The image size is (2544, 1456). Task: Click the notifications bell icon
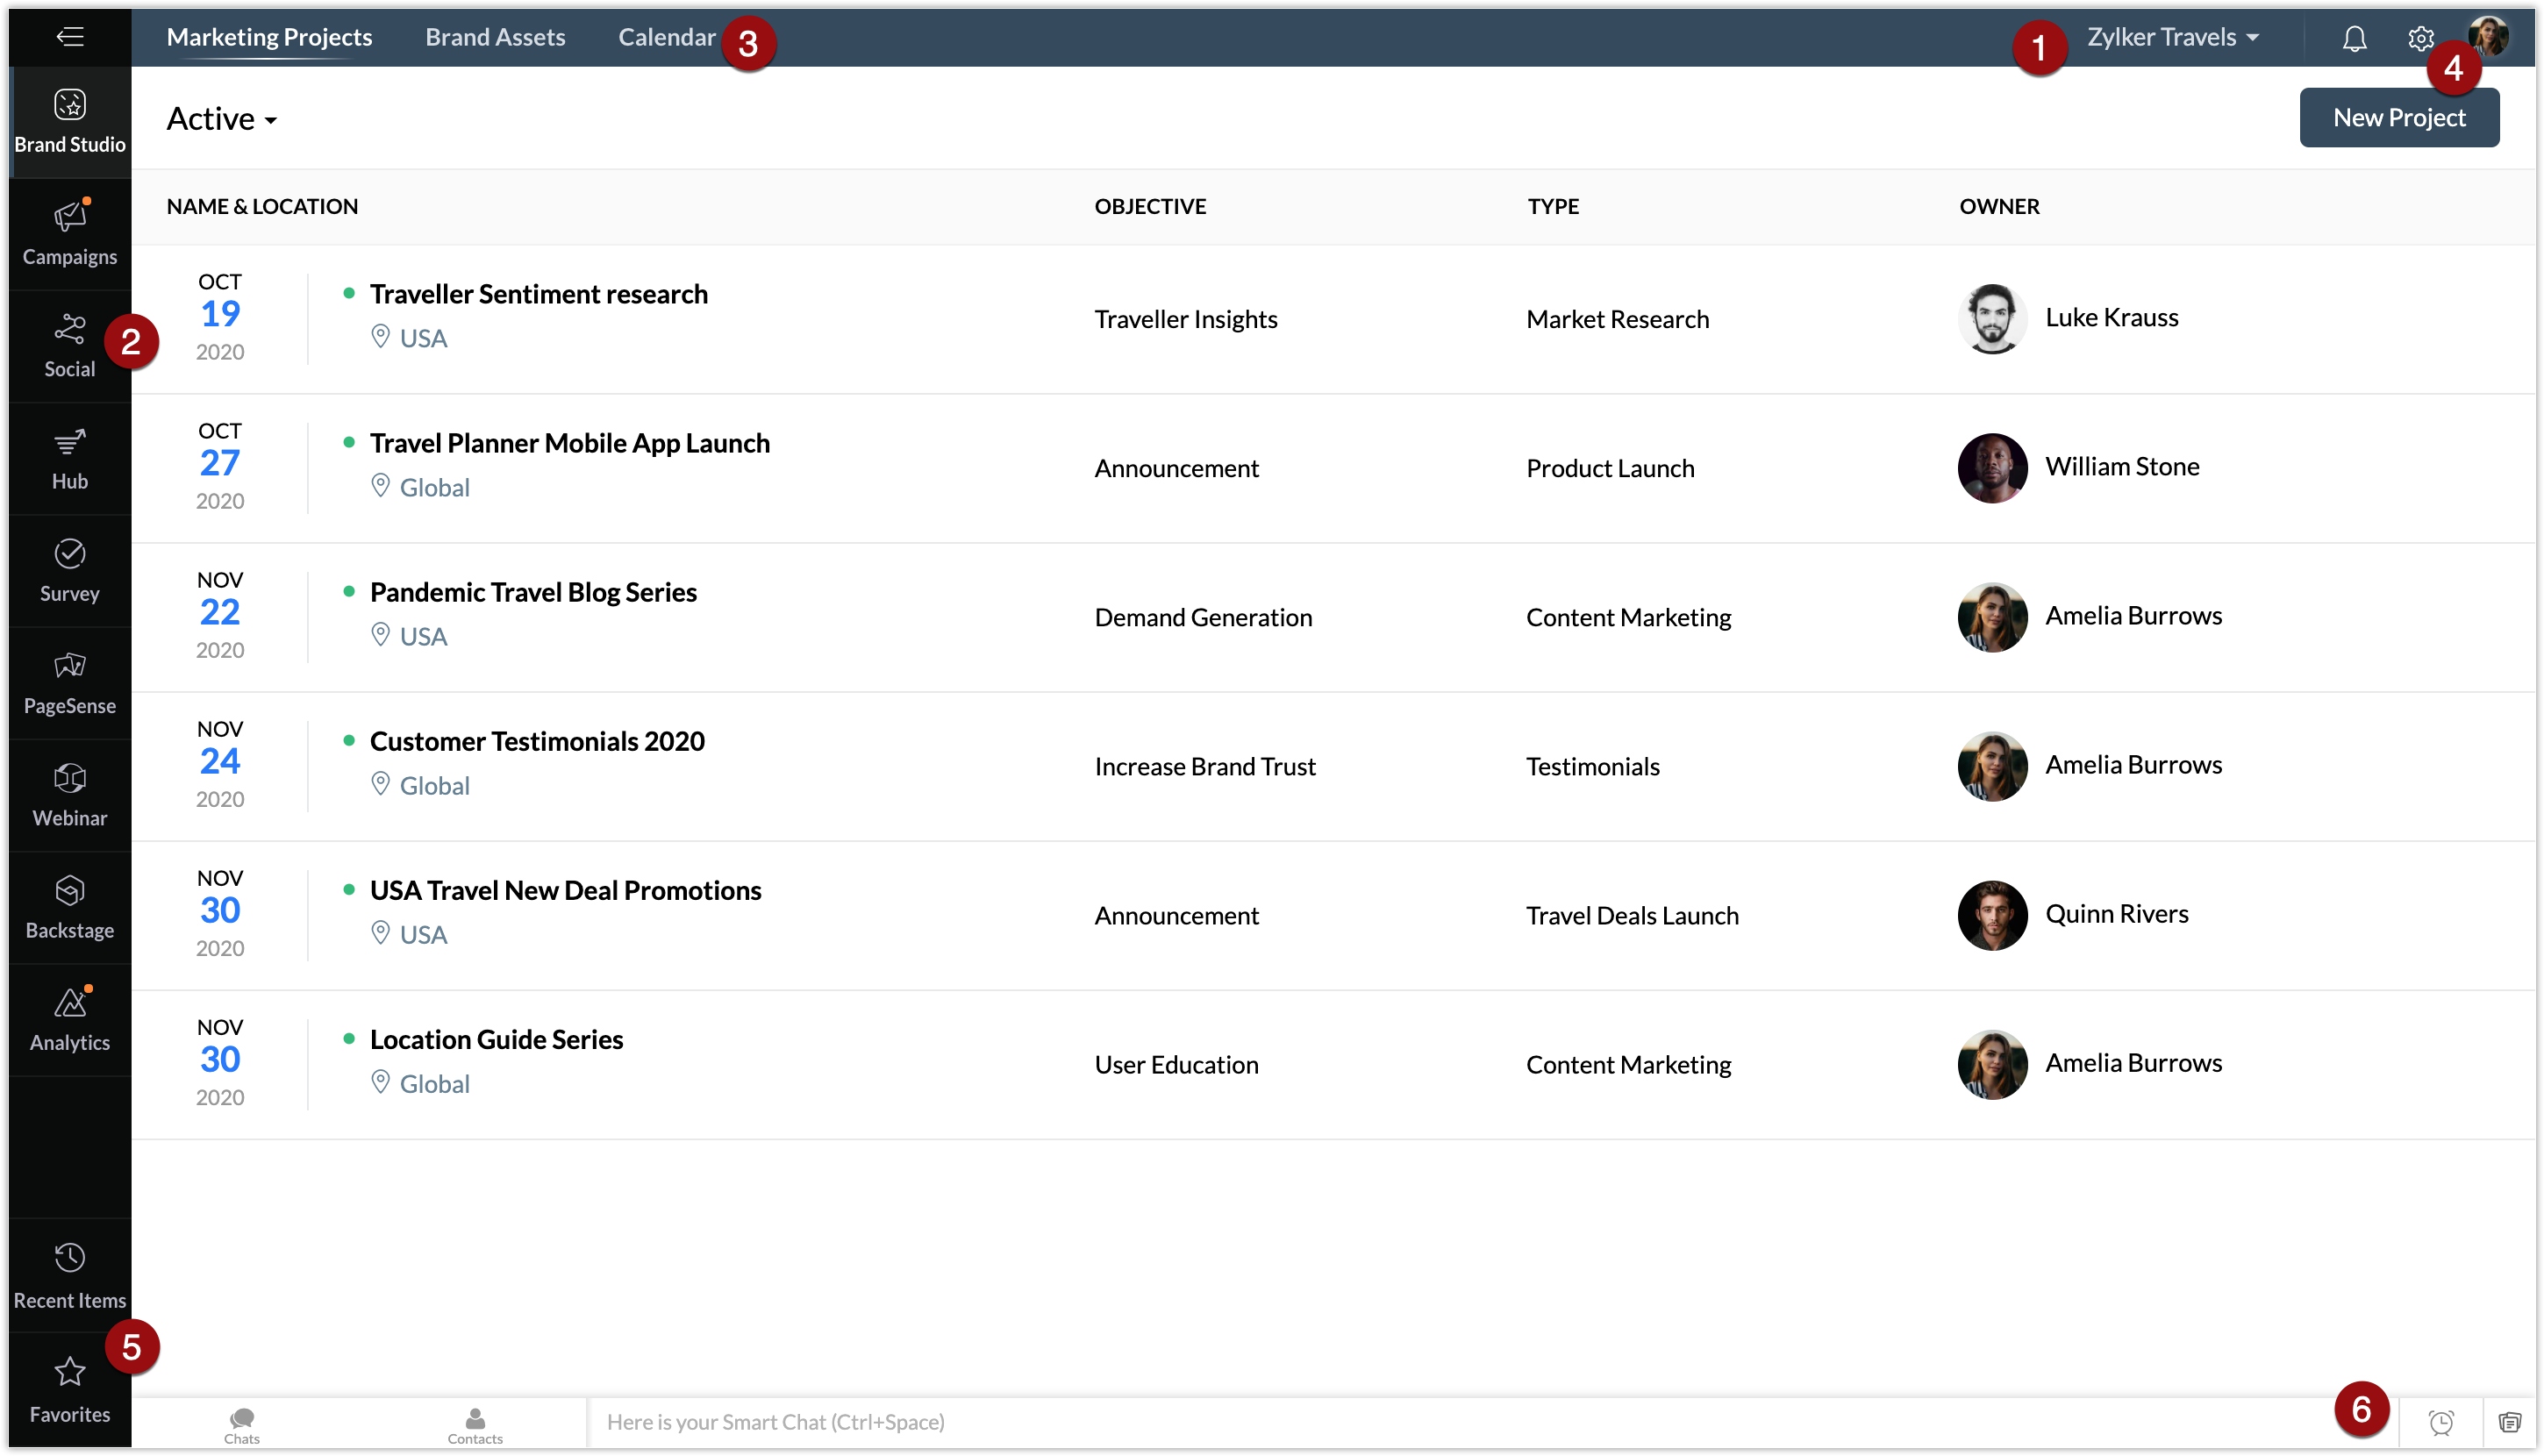2354,38
